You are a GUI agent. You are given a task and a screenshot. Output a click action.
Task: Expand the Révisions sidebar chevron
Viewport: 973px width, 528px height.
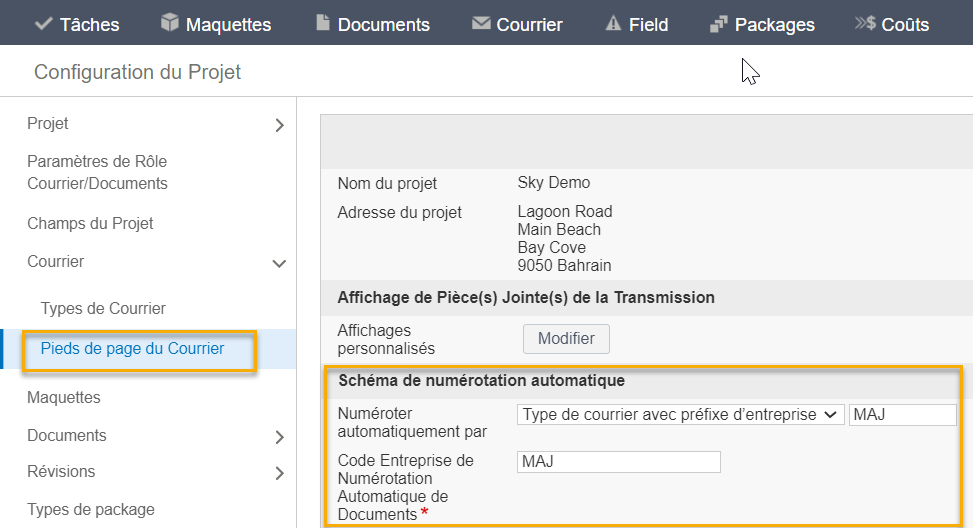coord(280,473)
